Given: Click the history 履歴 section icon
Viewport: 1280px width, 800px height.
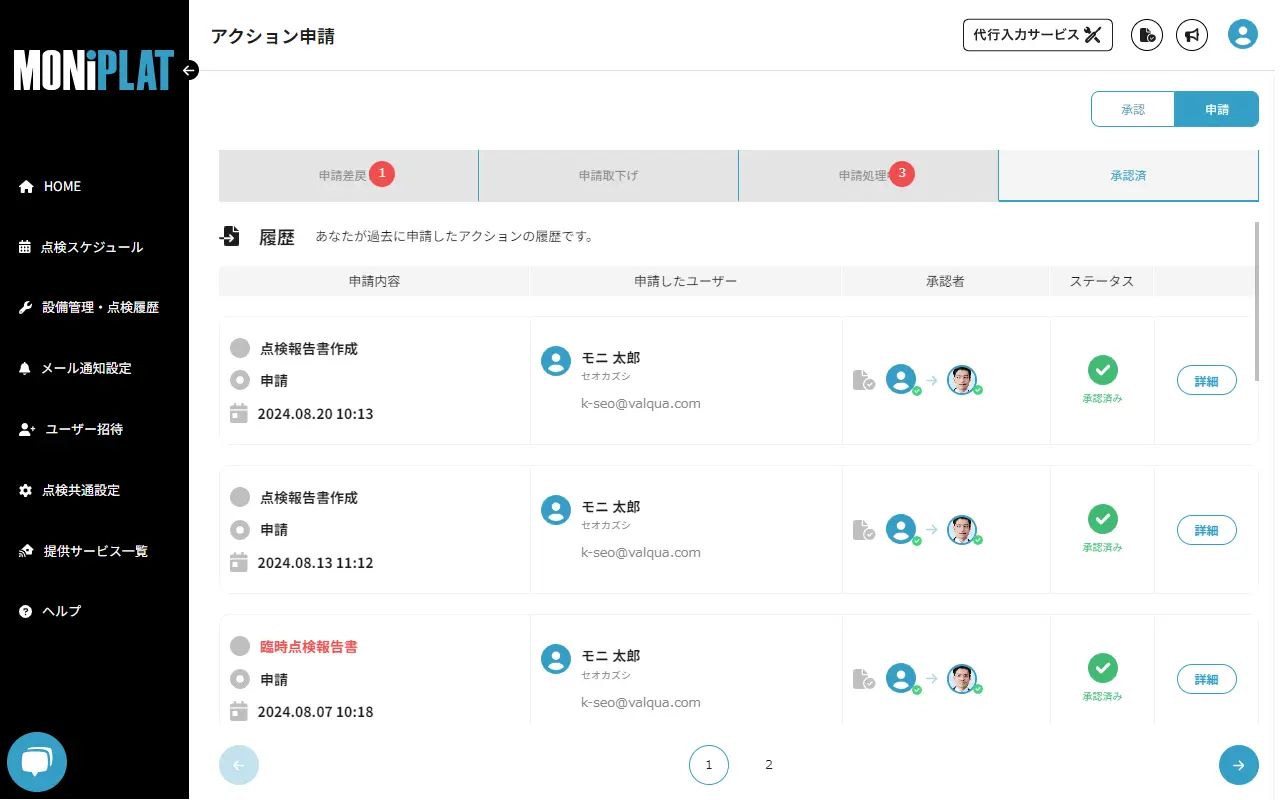Looking at the screenshot, I should [x=230, y=237].
